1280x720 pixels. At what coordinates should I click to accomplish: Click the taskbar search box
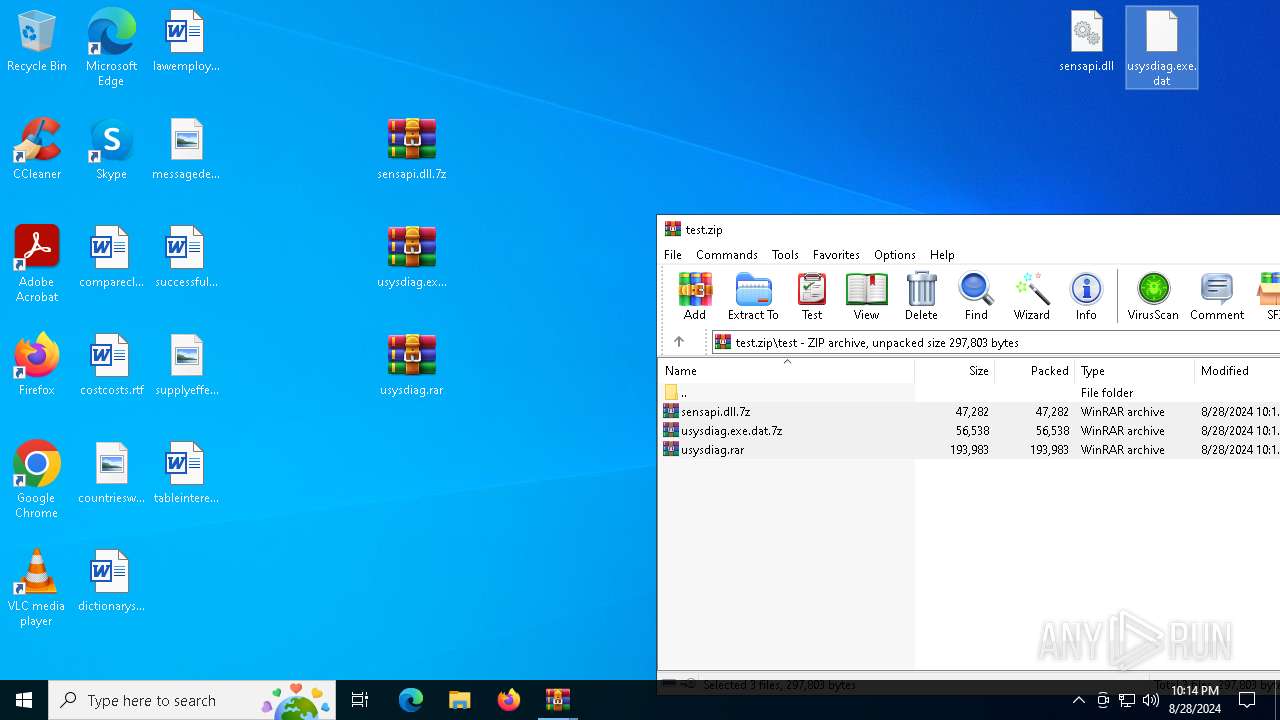[x=192, y=700]
